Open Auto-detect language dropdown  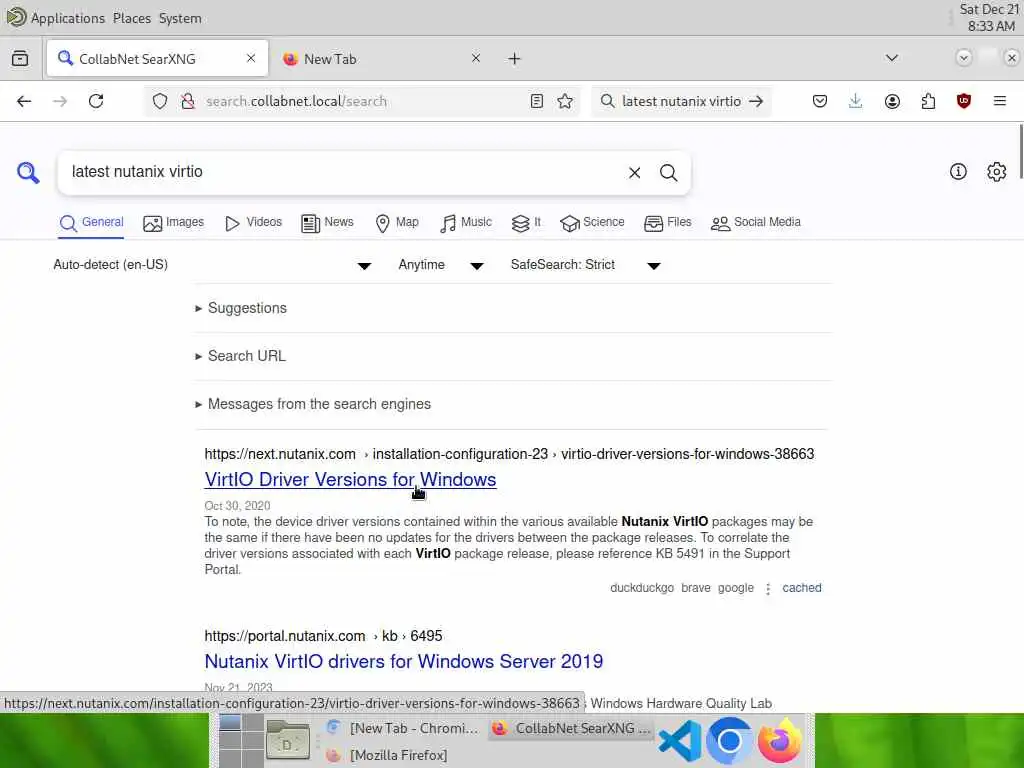(212, 265)
